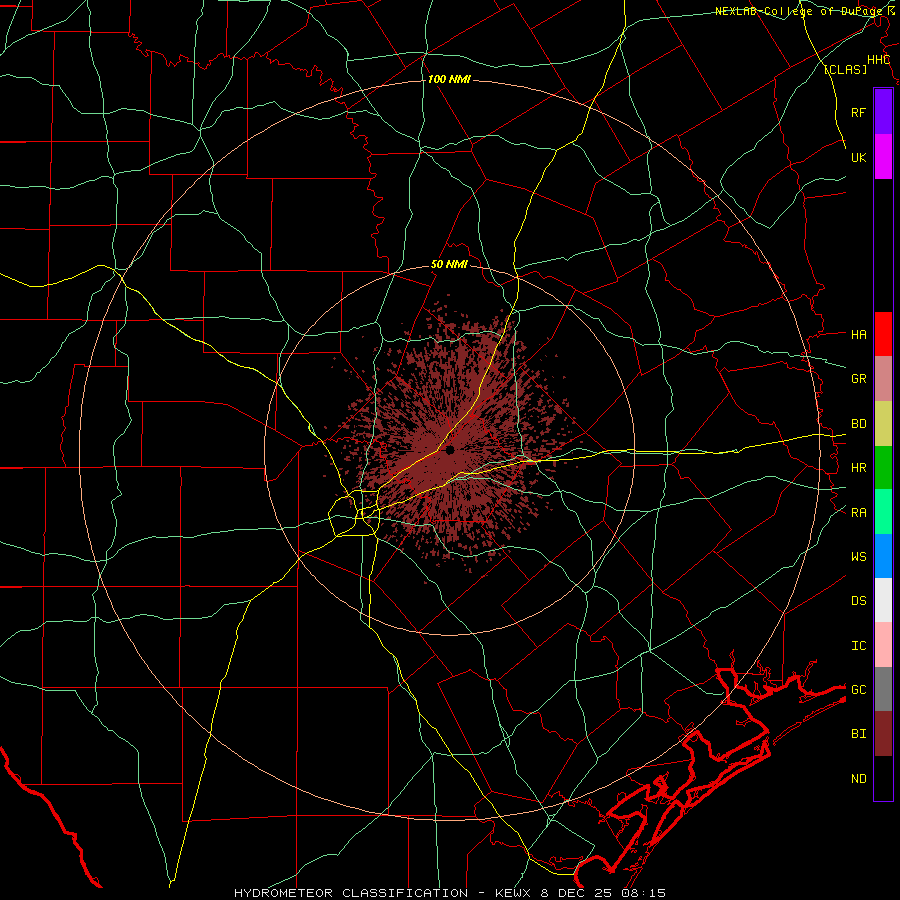
Task: Click the 'BD' legend label
Action: [x=859, y=424]
